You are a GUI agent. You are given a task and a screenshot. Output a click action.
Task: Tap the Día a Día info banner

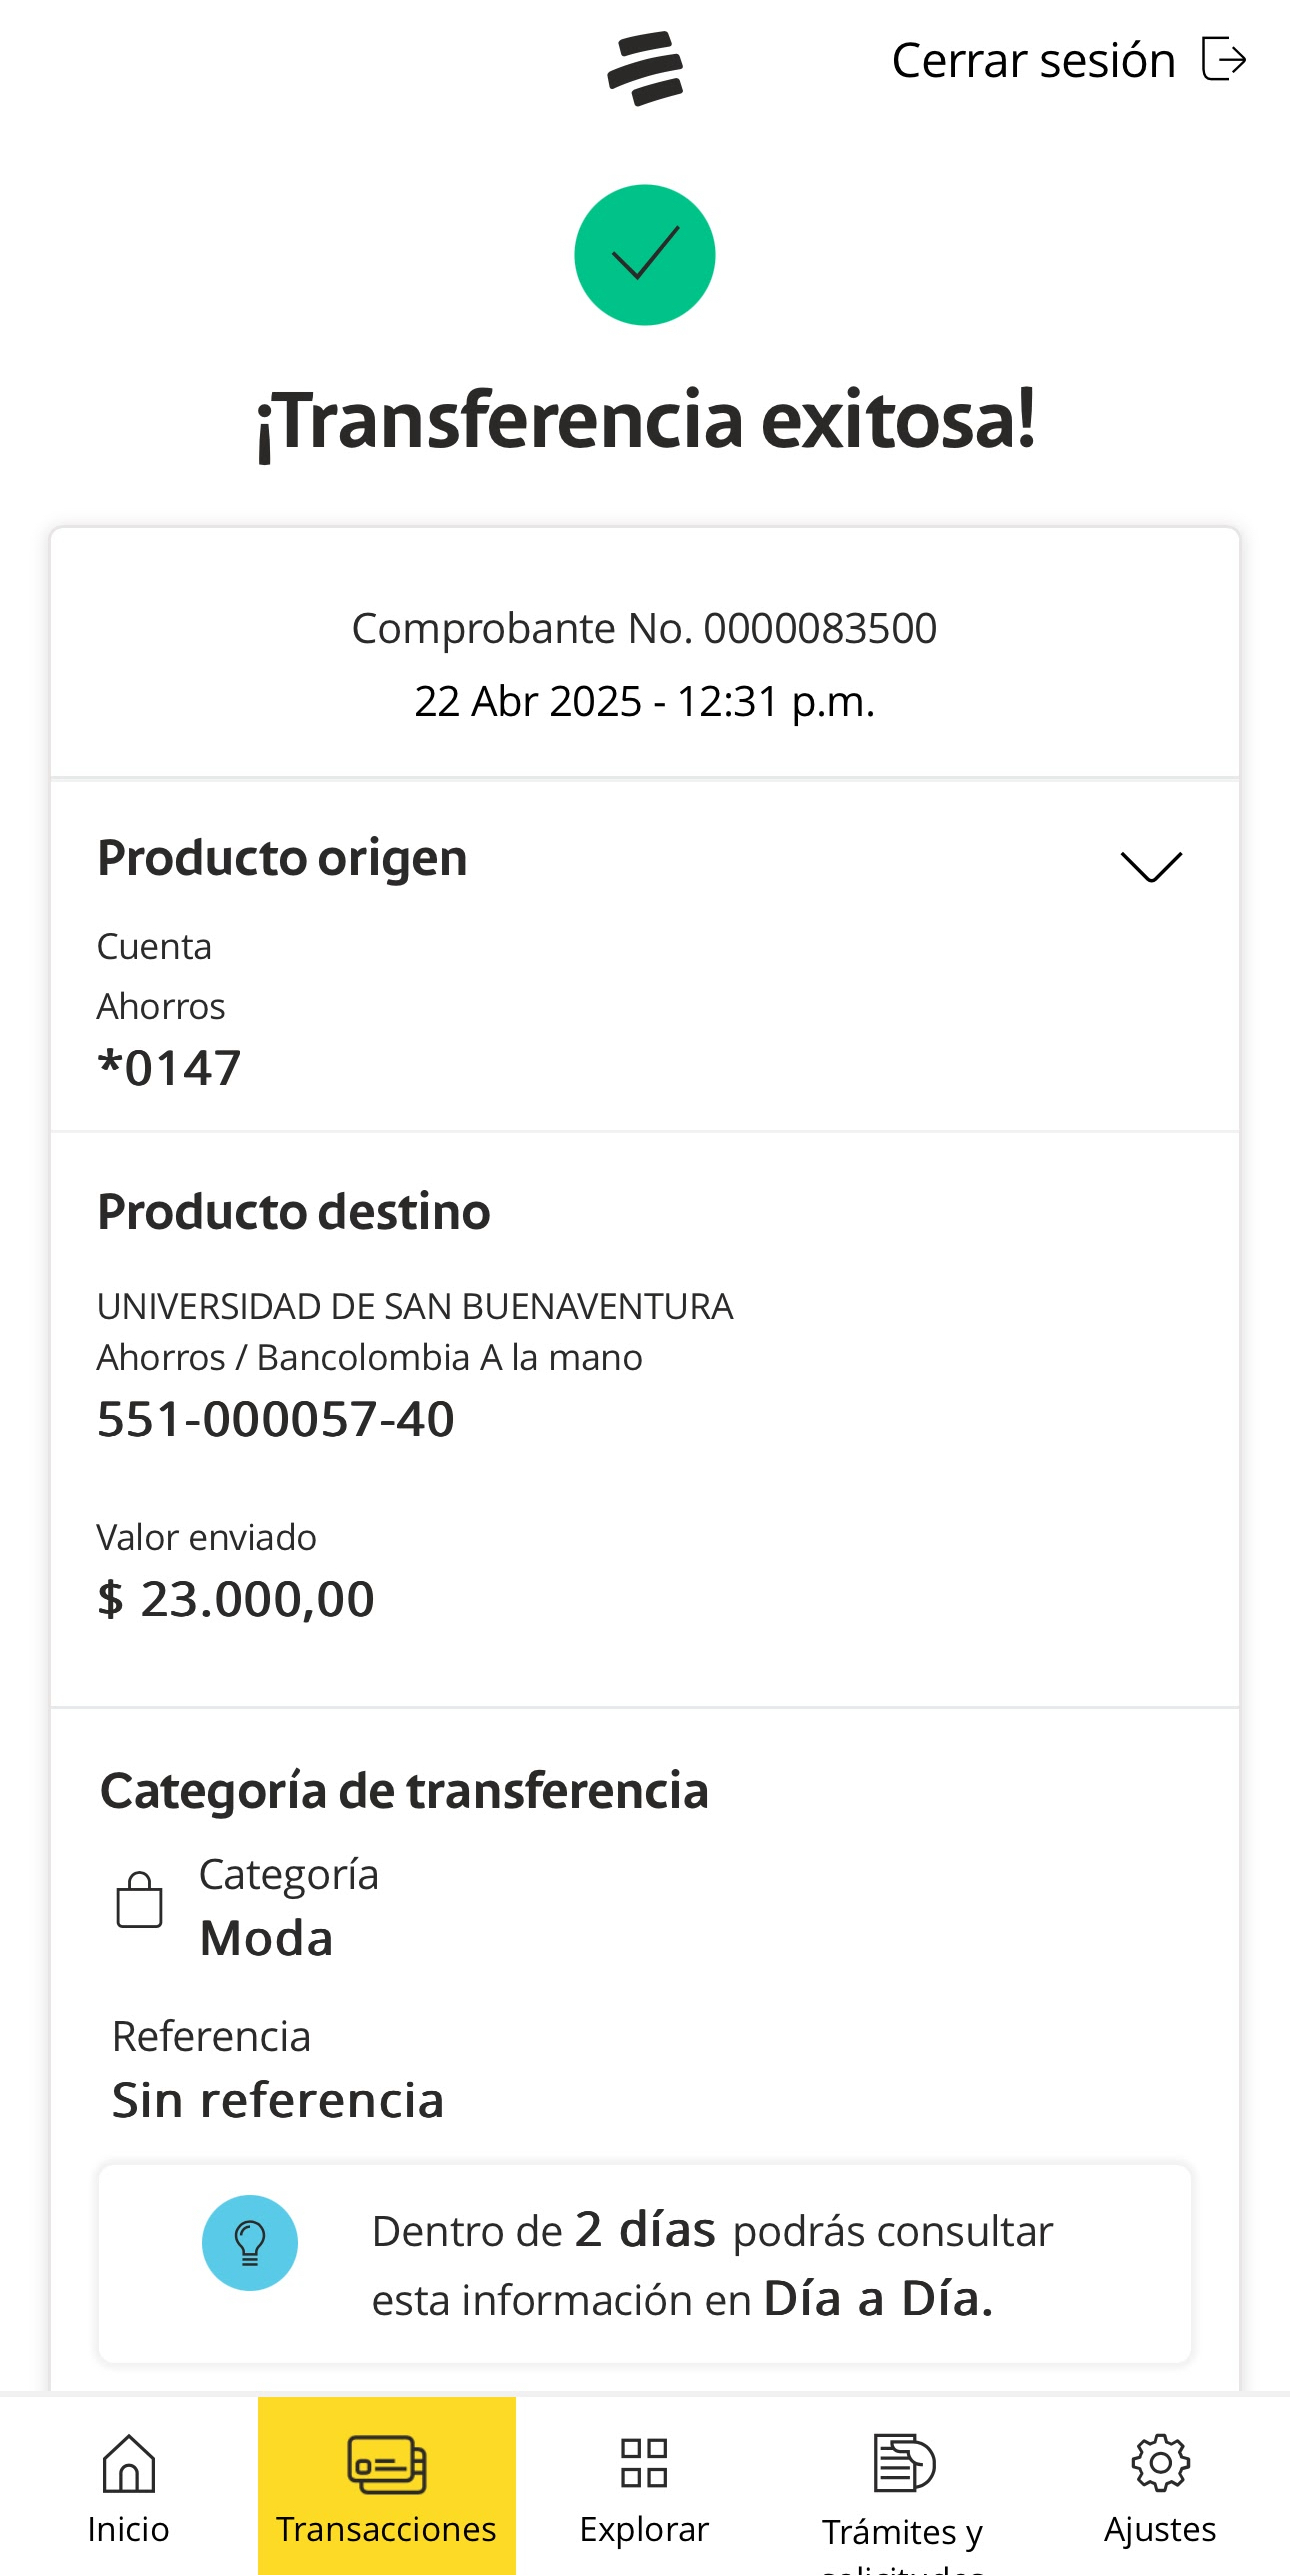coord(645,2264)
